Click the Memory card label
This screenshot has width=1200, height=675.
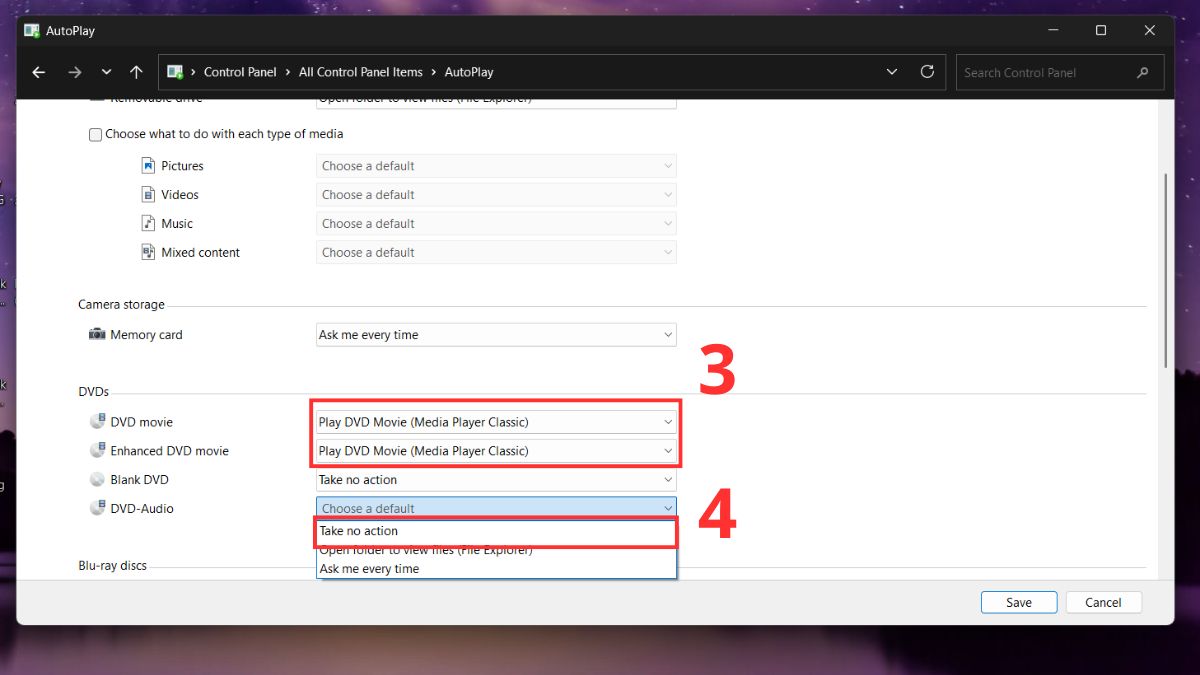(146, 335)
